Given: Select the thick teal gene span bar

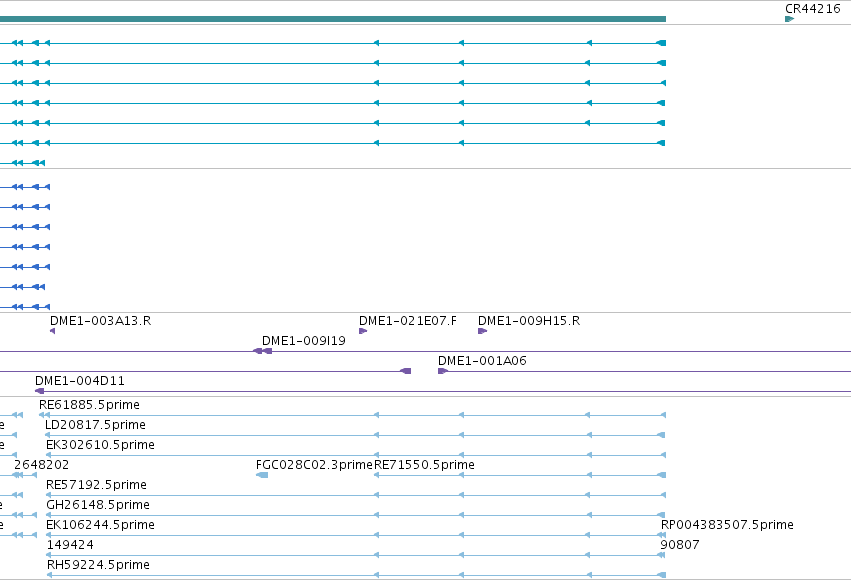Looking at the screenshot, I should coord(333,19).
